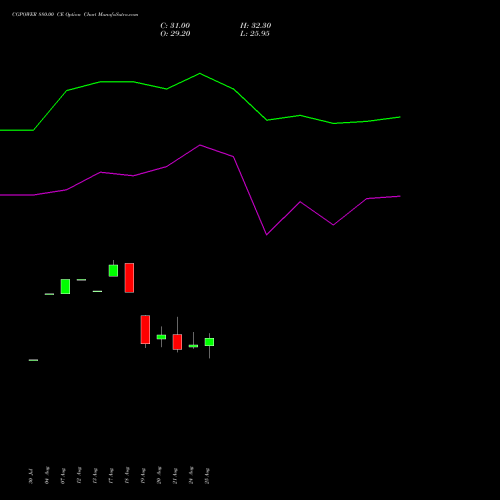500x500 pixels.
Task: Click the high value H: 32.30
Action: pos(255,26)
